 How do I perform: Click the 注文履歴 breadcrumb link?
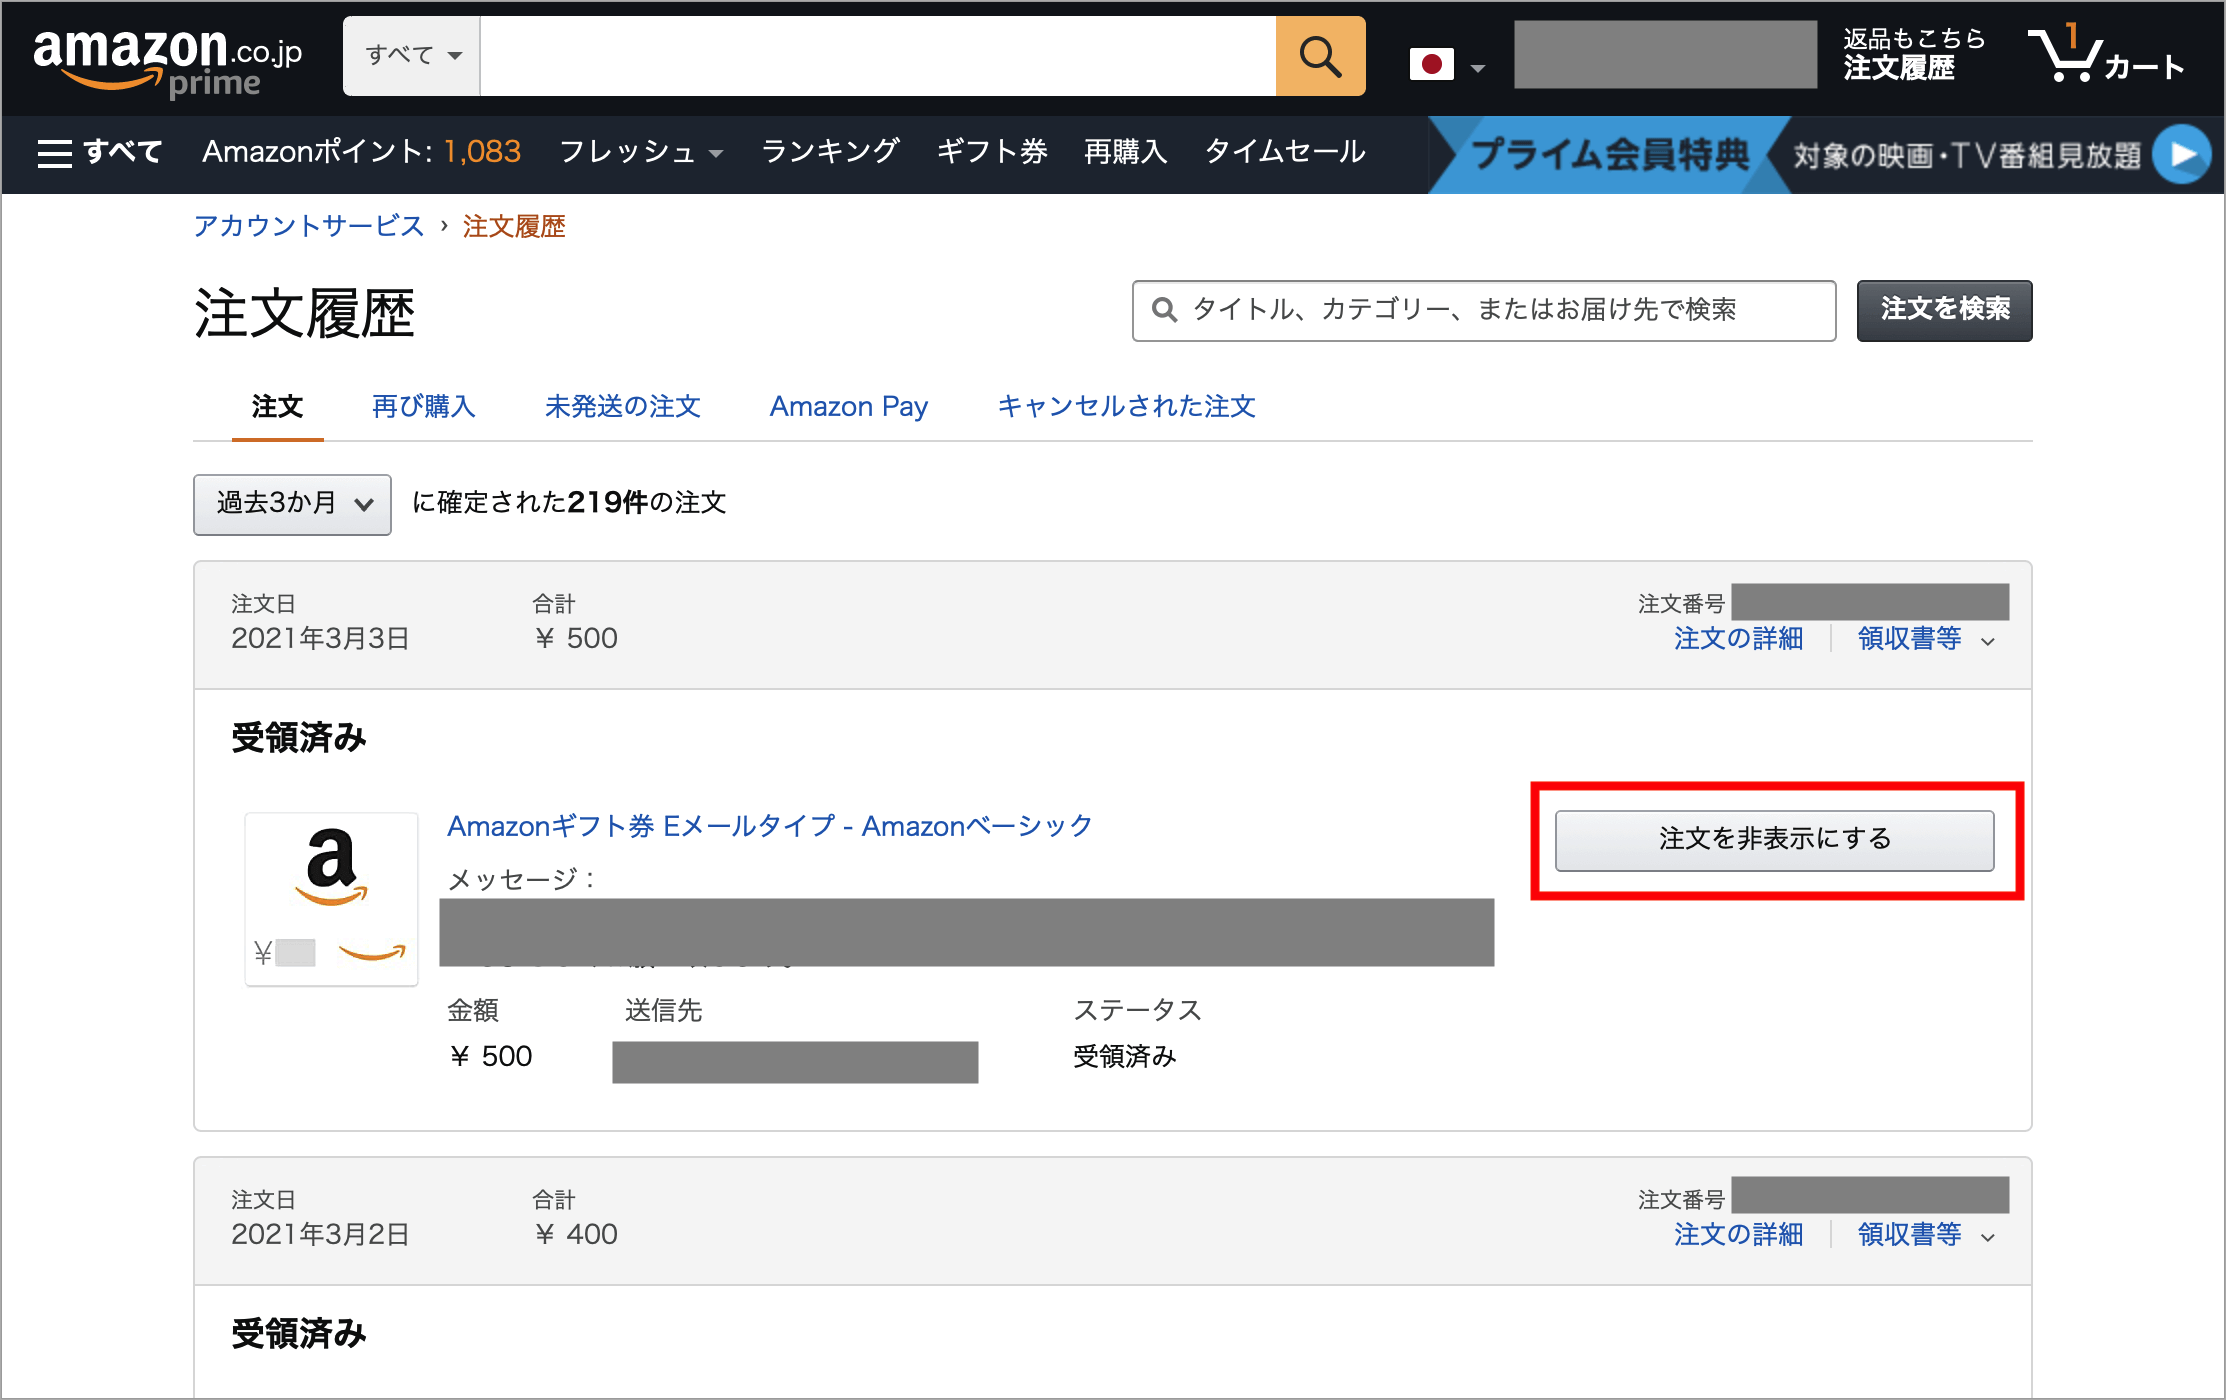514,226
